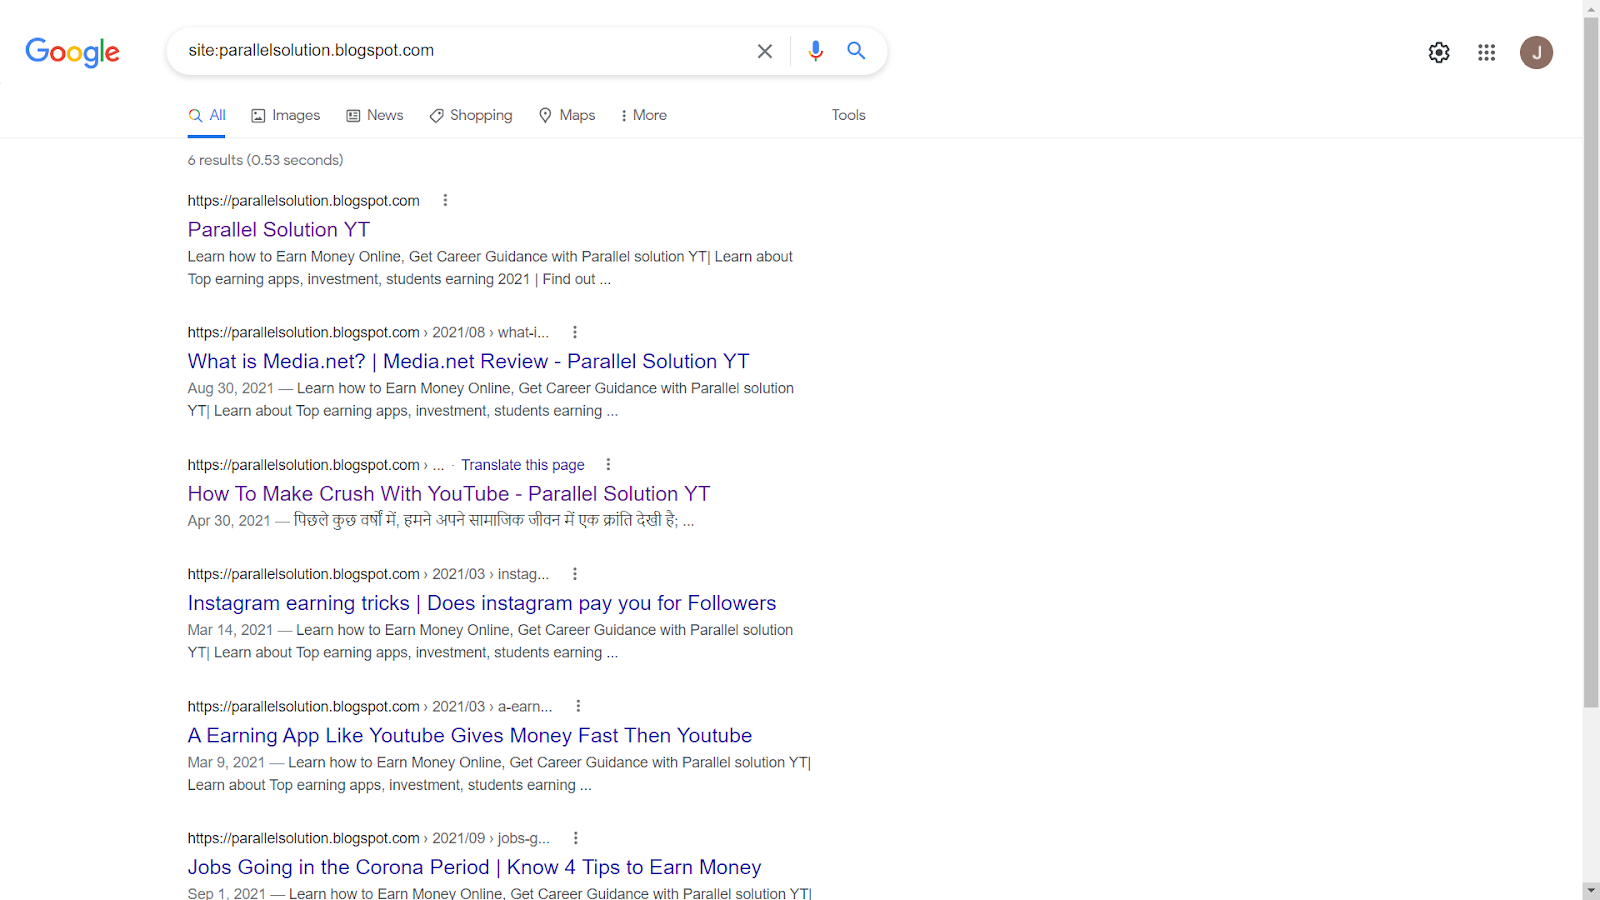The height and width of the screenshot is (900, 1600).
Task: Click the Aug 30, 2021 snippet date
Action: click(231, 388)
